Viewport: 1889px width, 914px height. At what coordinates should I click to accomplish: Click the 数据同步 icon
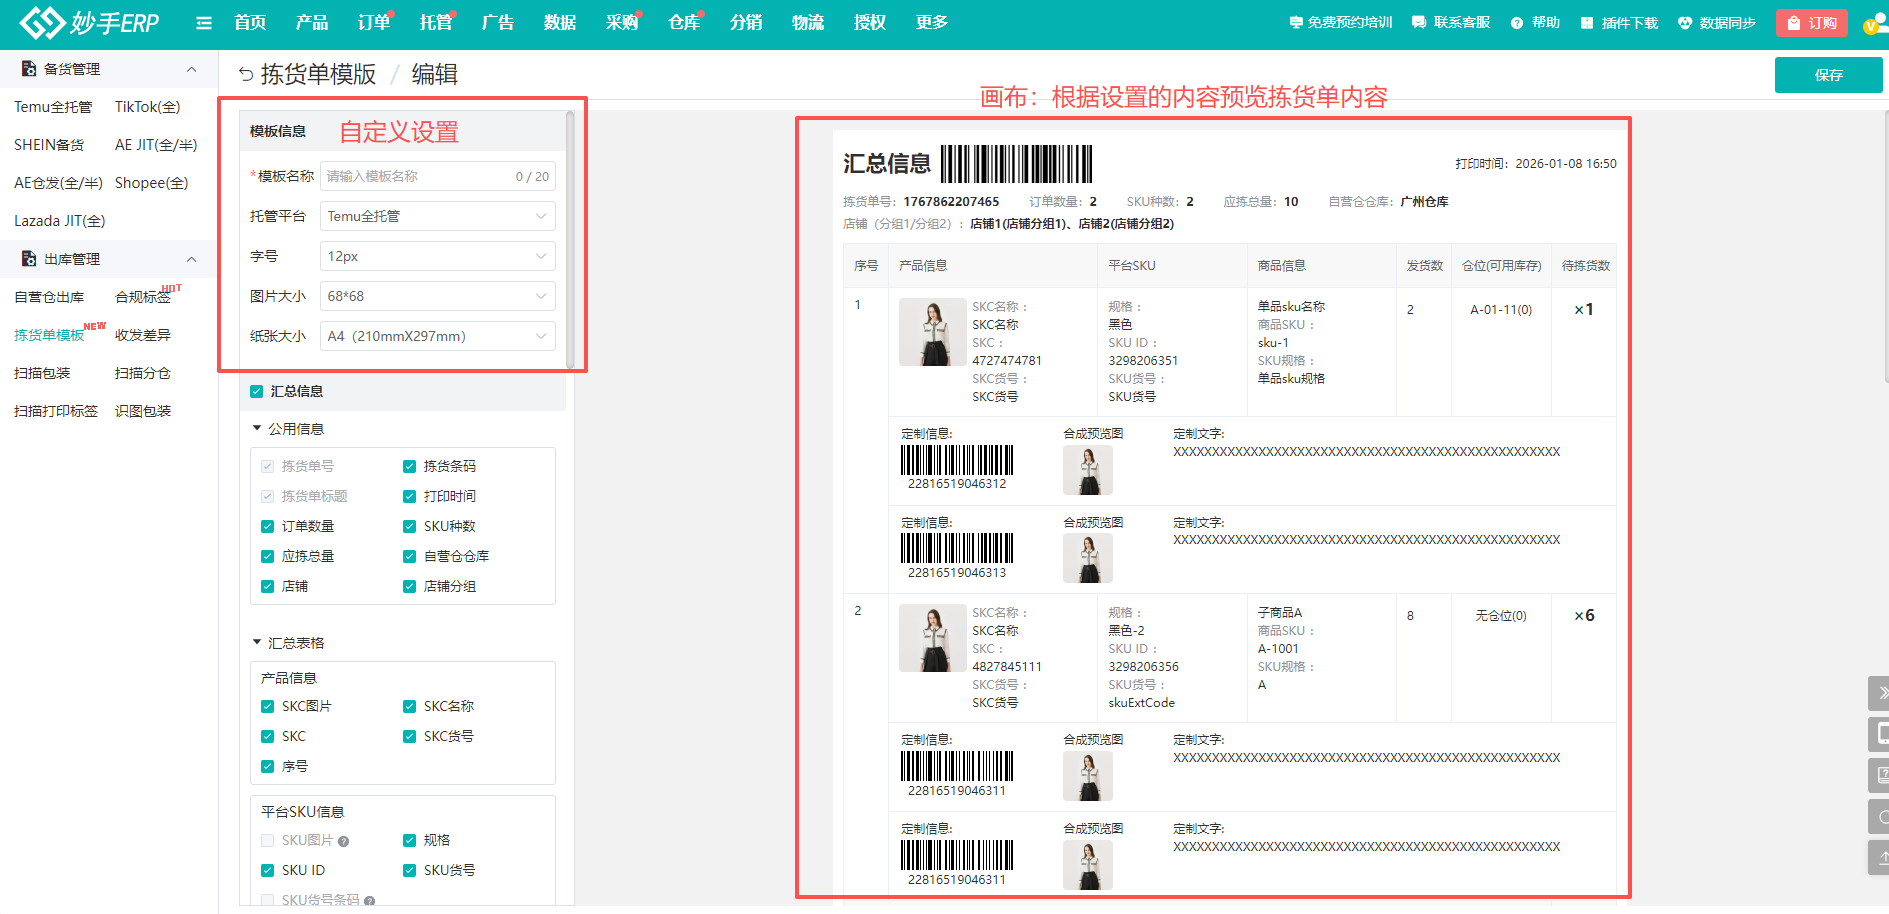(x=1685, y=23)
